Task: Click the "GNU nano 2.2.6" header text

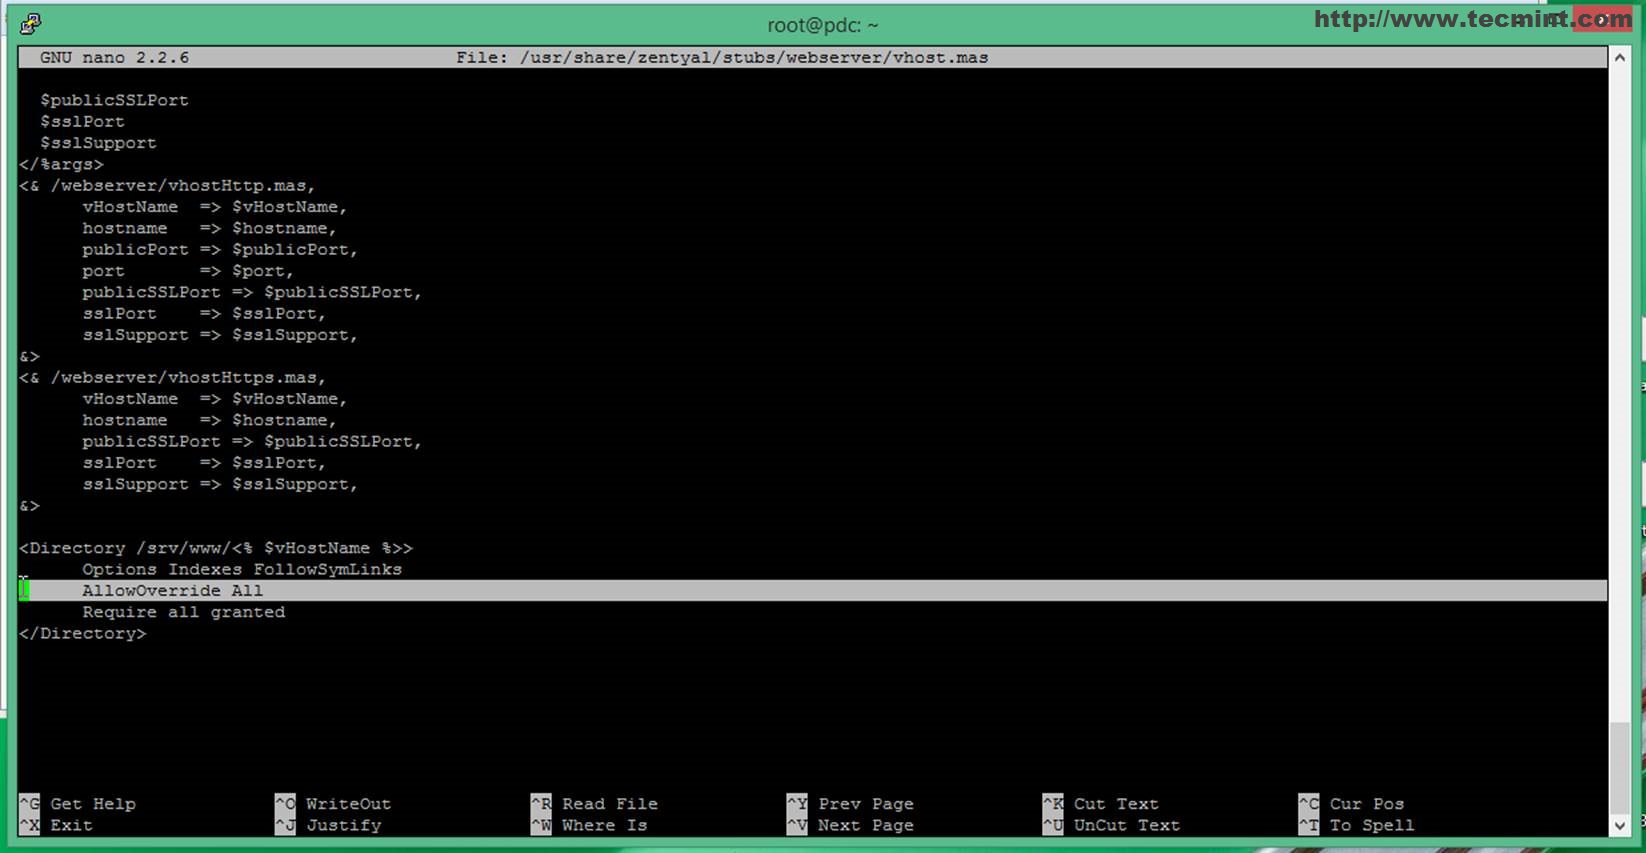Action: tap(114, 58)
